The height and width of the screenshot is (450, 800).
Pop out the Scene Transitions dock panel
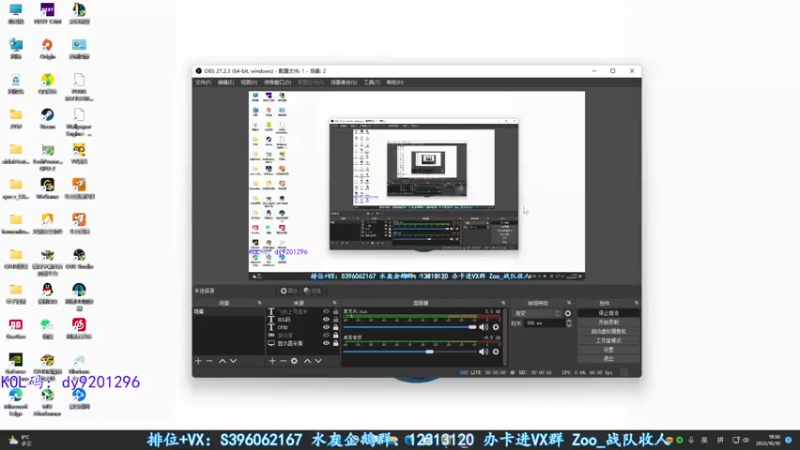(x=569, y=303)
